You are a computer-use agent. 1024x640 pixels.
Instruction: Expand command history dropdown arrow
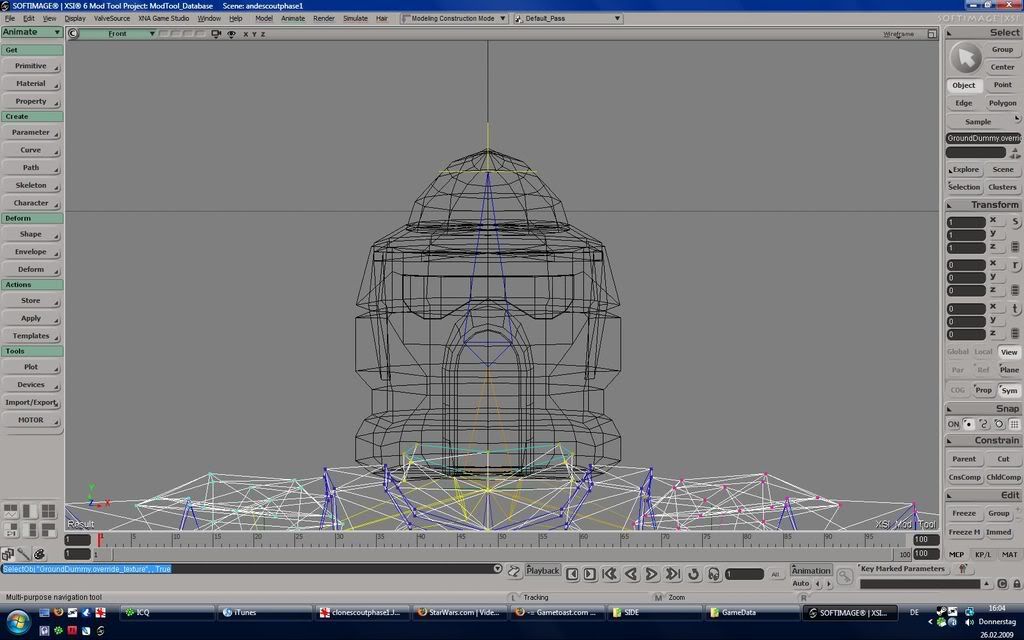point(498,569)
